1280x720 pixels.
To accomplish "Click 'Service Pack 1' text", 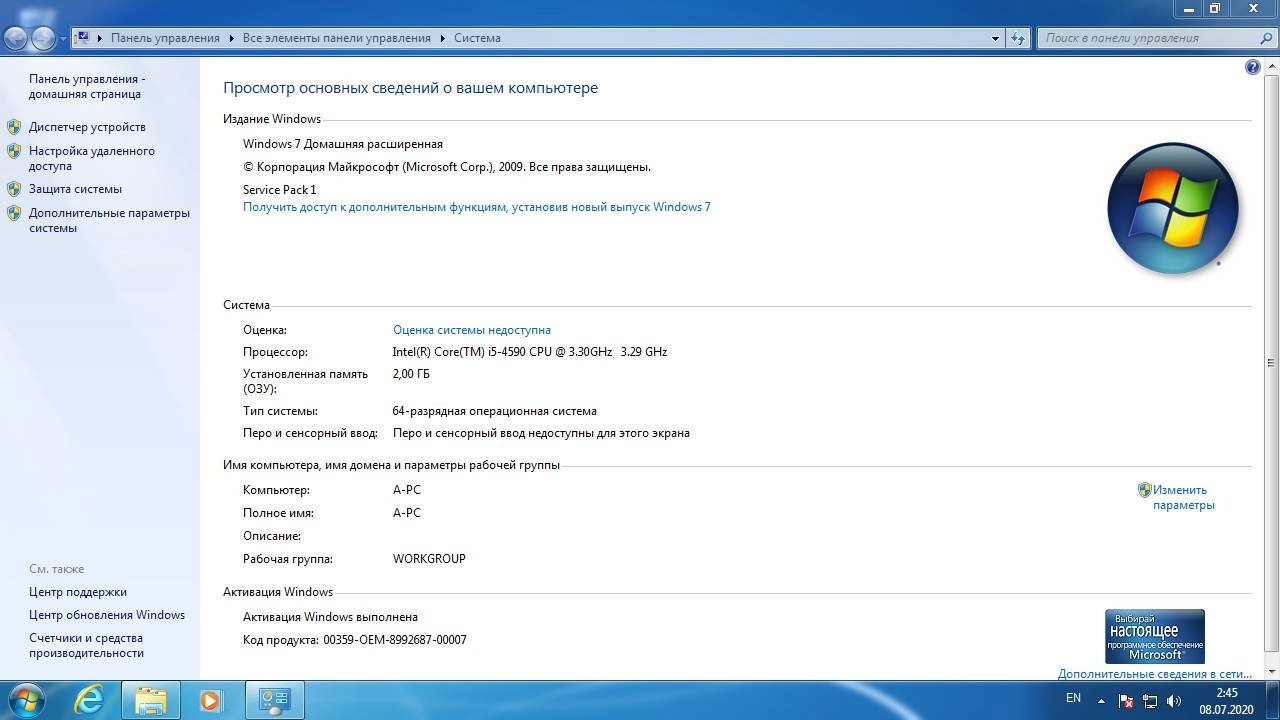I will pyautogui.click(x=280, y=190).
